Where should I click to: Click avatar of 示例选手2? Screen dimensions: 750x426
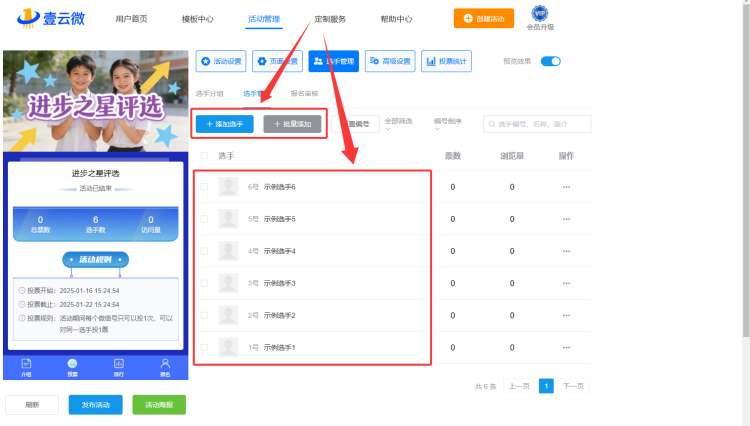[228, 315]
